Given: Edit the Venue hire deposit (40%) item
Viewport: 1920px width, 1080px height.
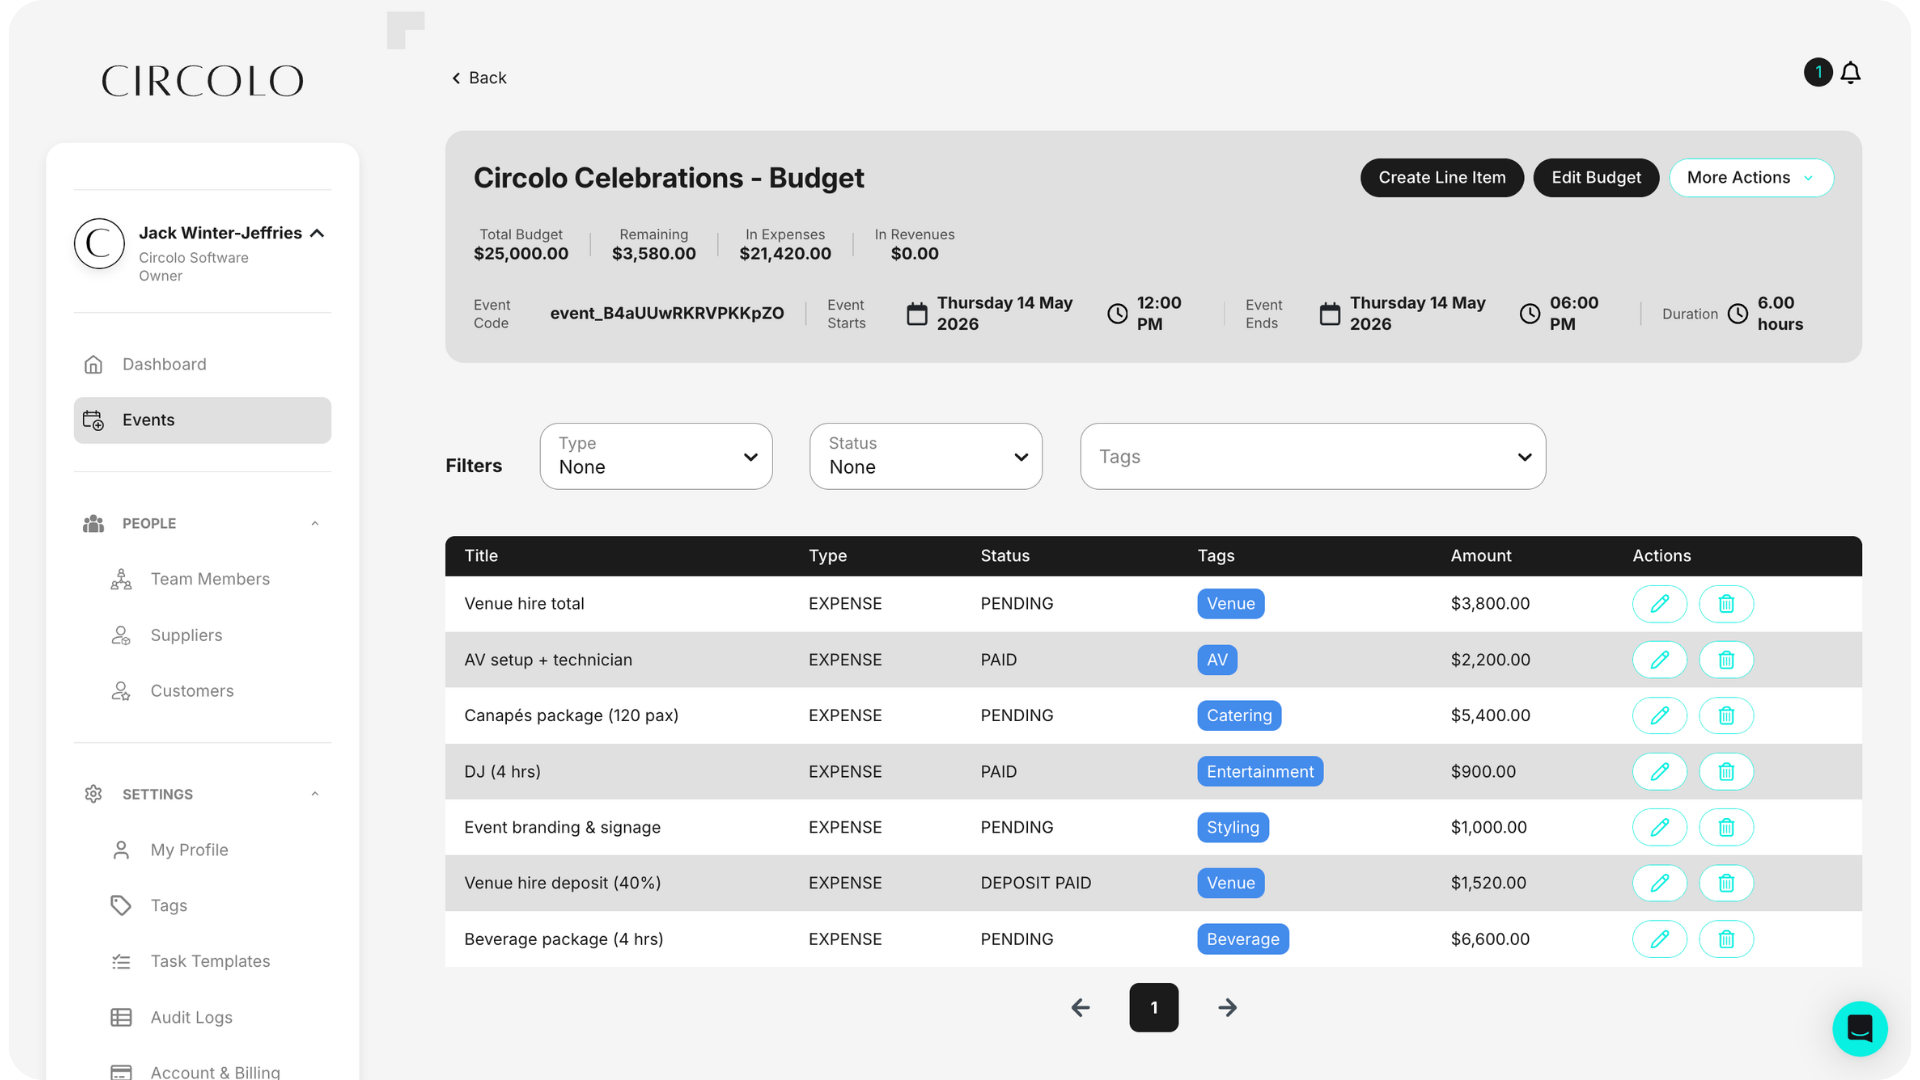Looking at the screenshot, I should click(1659, 883).
